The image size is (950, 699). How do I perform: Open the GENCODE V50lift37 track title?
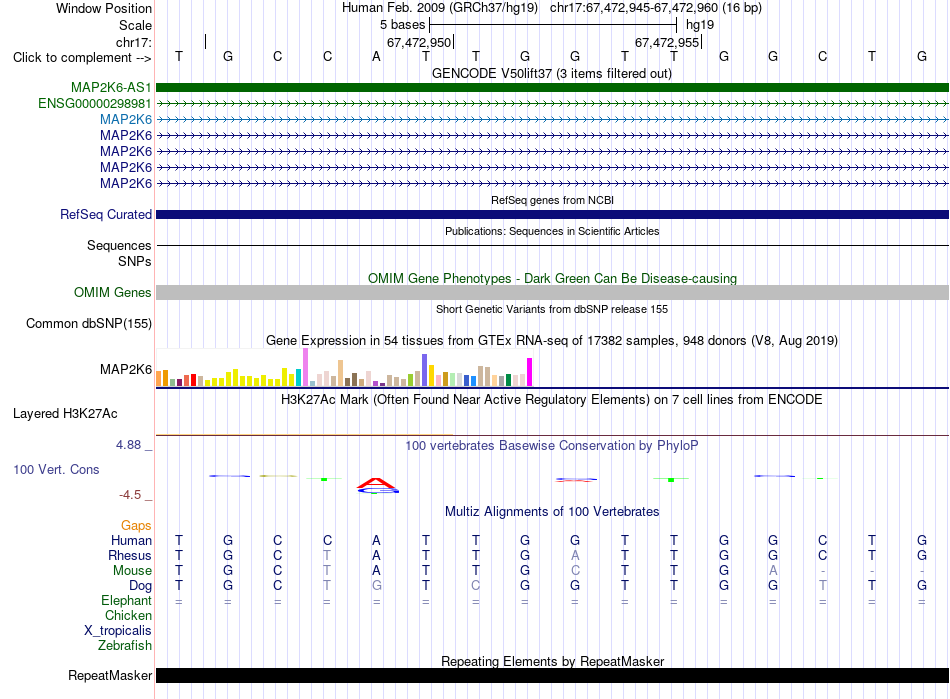pyautogui.click(x=551, y=73)
